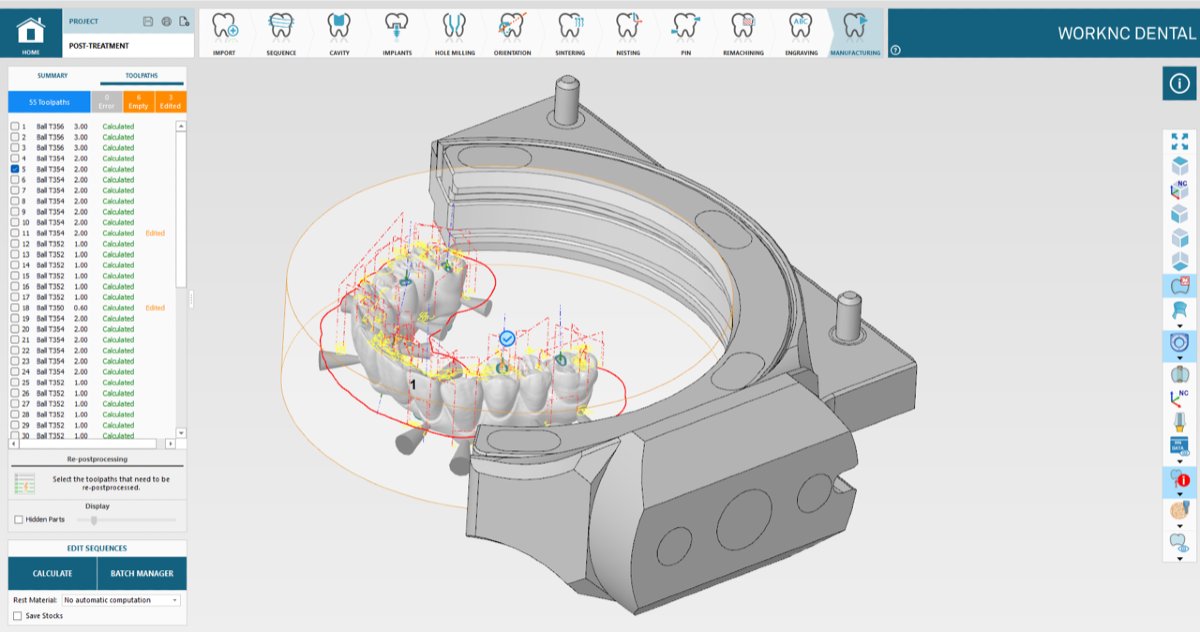Open the Sintering workflow step
This screenshot has width=1200, height=632.
pyautogui.click(x=570, y=33)
